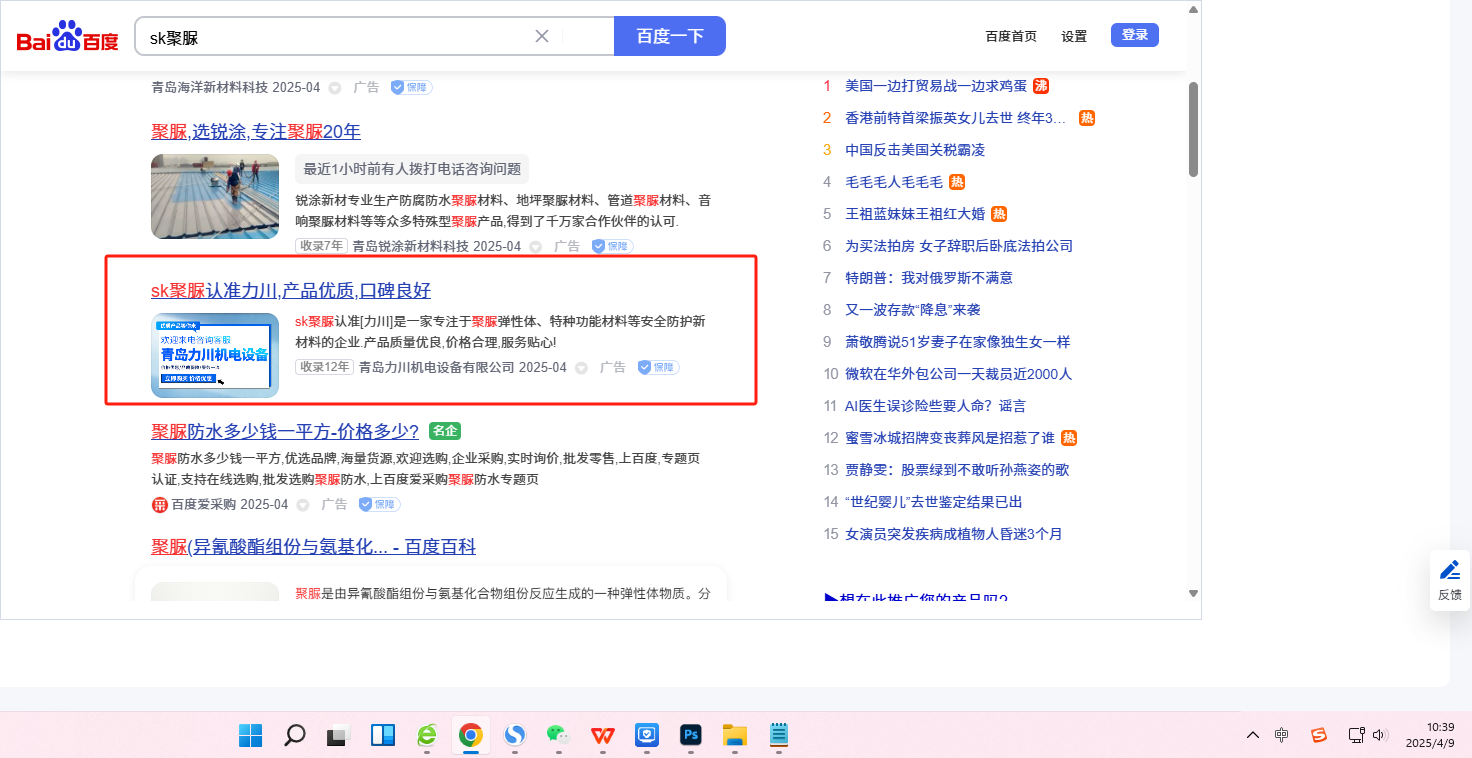
Task: Open hot topic 中国反击美国关税霸凌
Action: [x=914, y=150]
